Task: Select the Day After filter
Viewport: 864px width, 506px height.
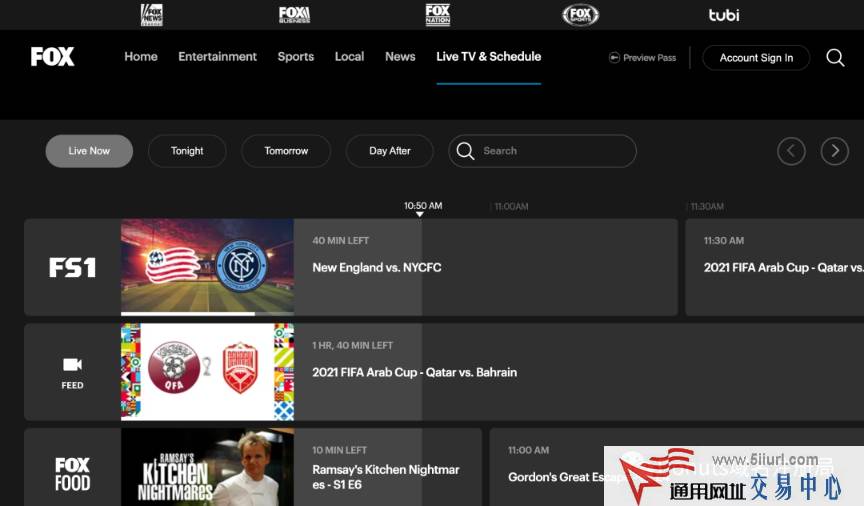Action: (x=390, y=150)
